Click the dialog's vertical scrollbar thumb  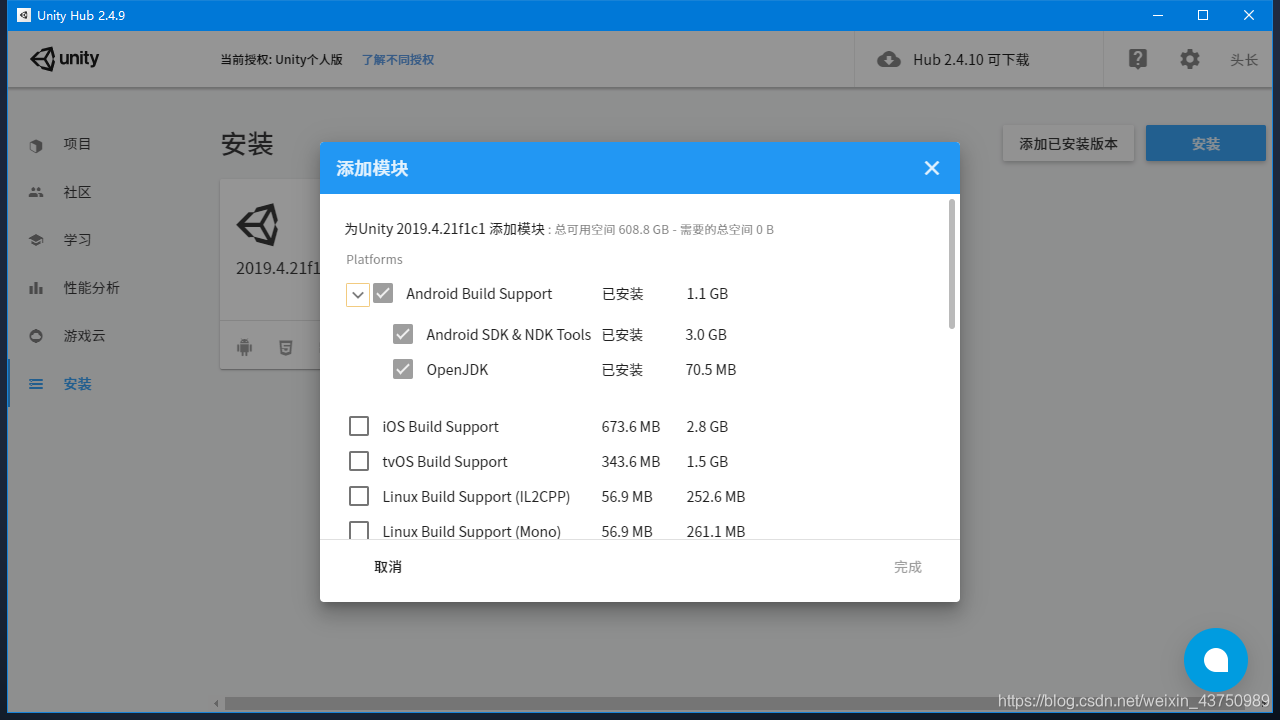(x=952, y=263)
